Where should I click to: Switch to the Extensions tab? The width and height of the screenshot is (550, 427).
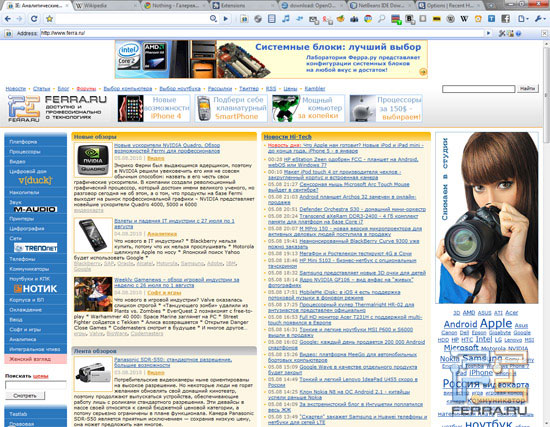click(244, 5)
